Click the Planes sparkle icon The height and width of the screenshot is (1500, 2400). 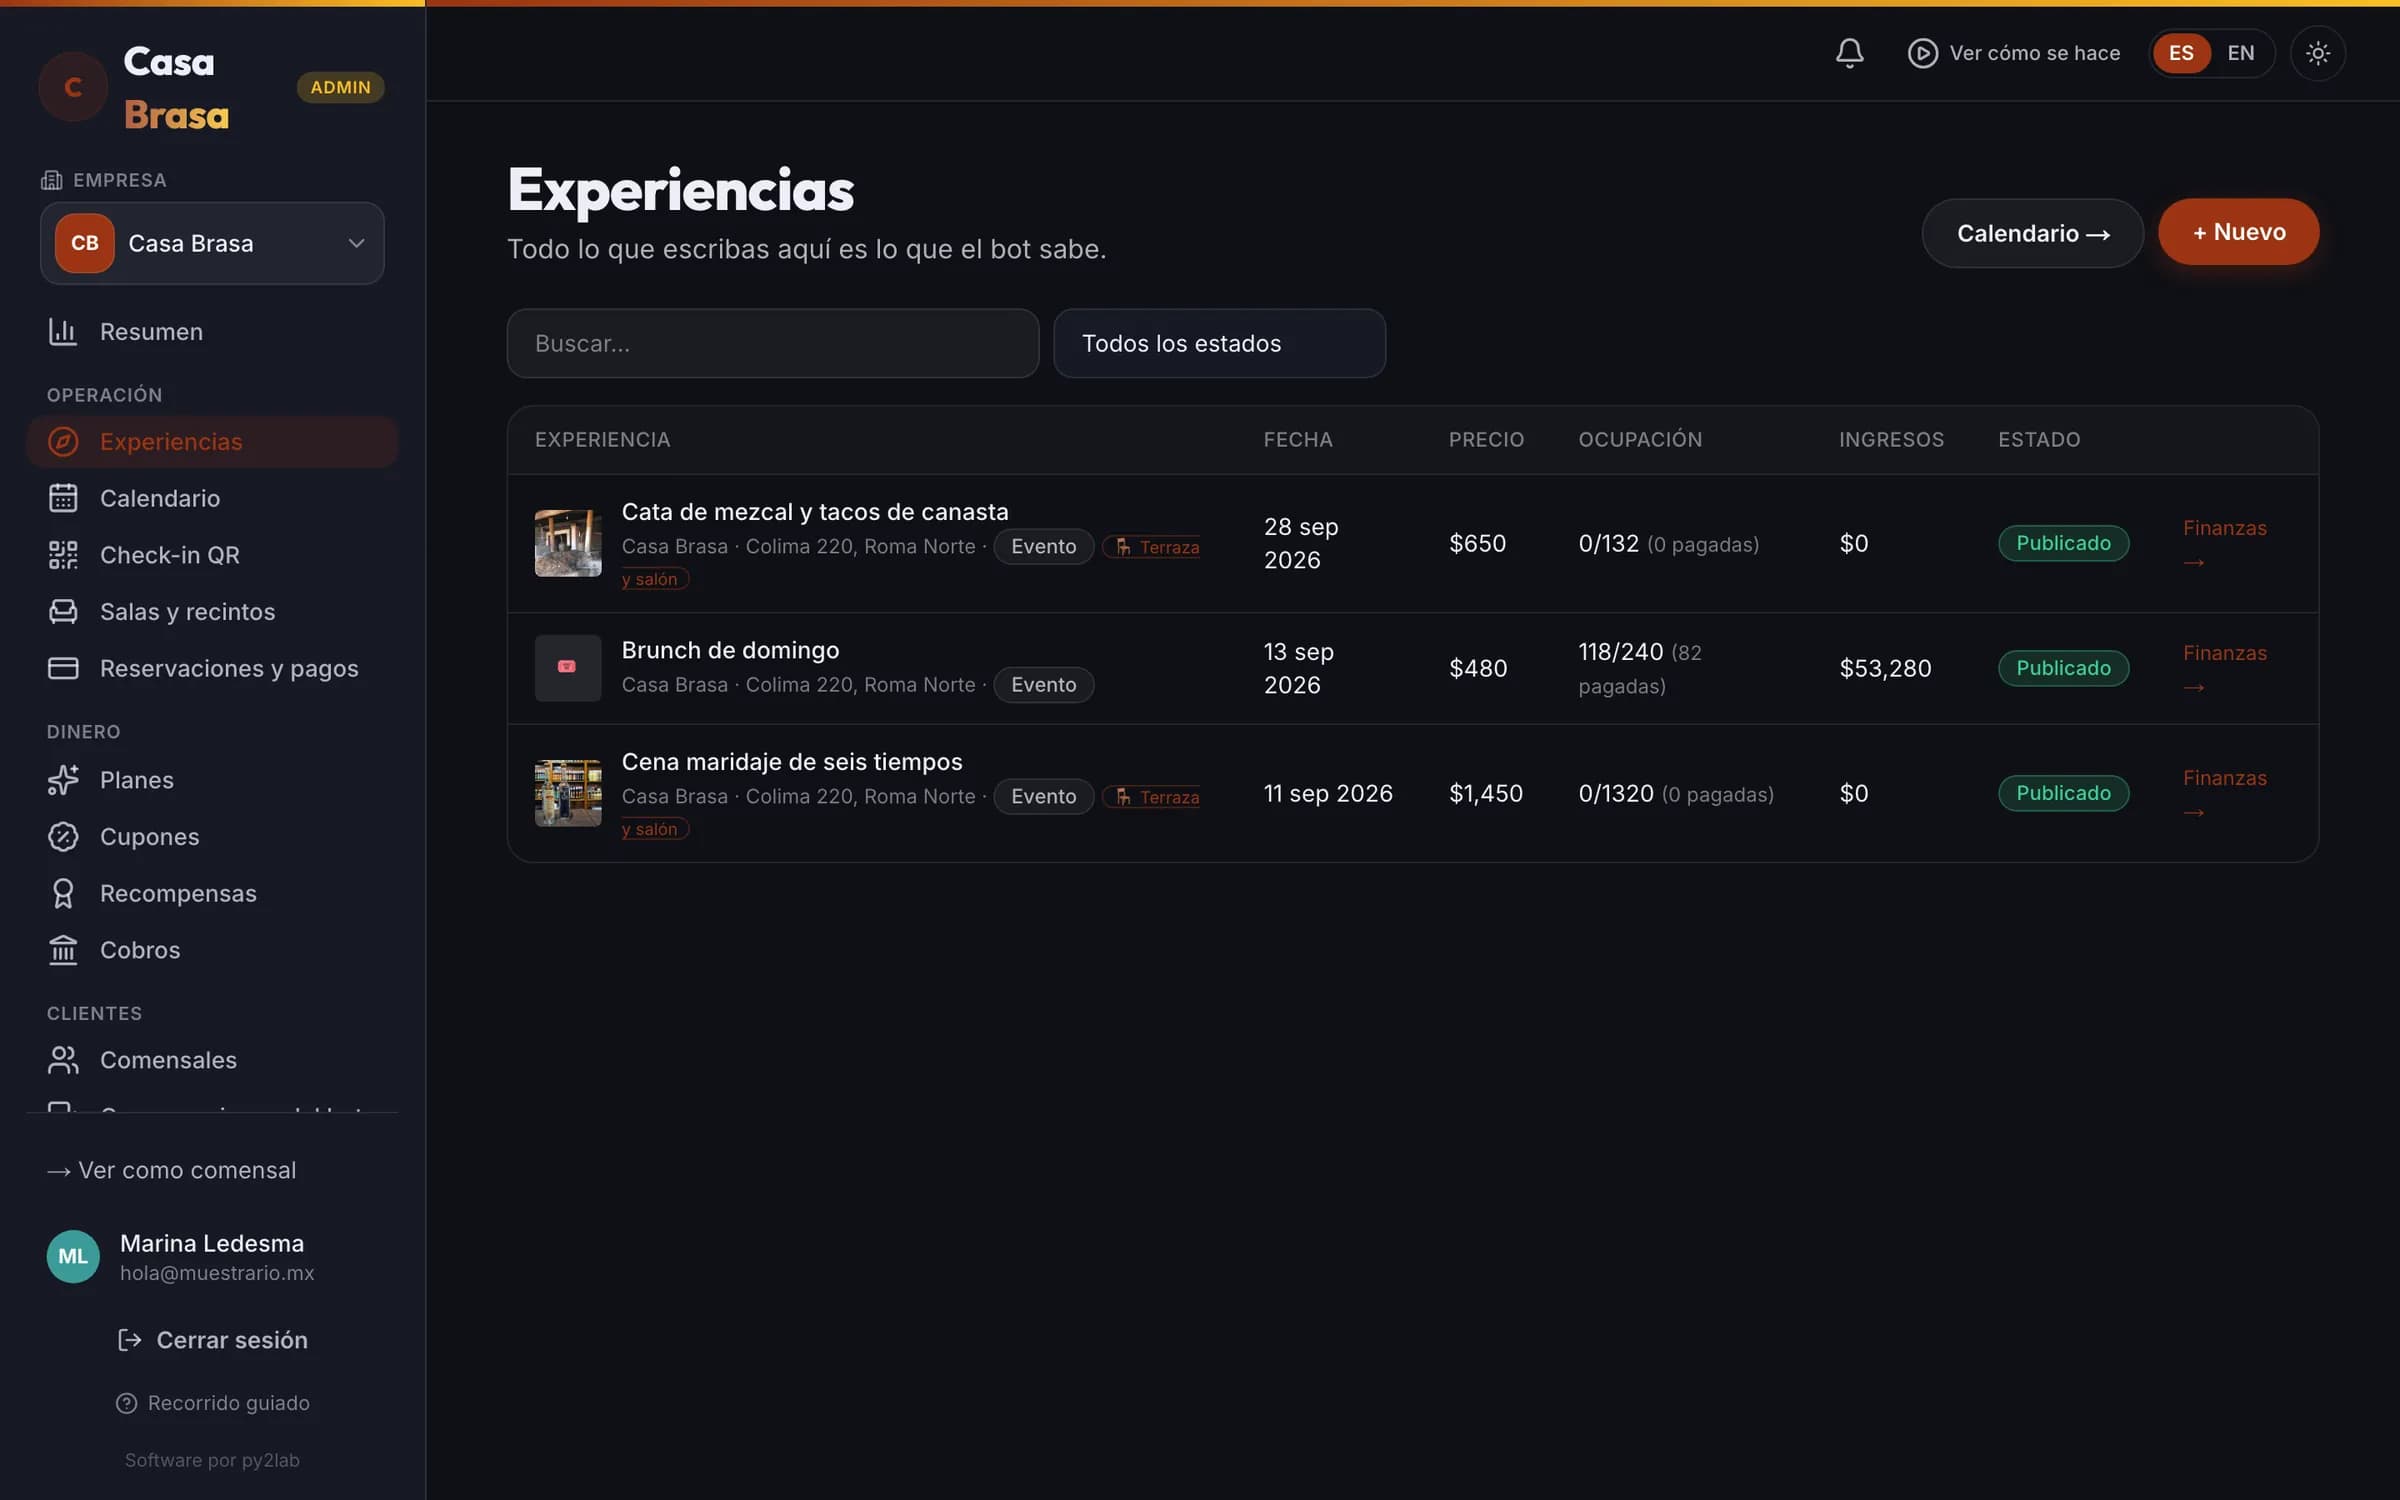click(x=63, y=780)
